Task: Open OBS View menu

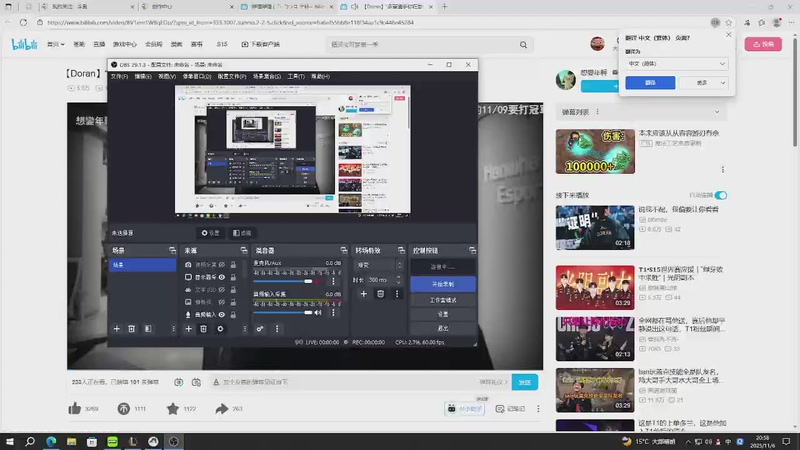Action: (x=167, y=77)
